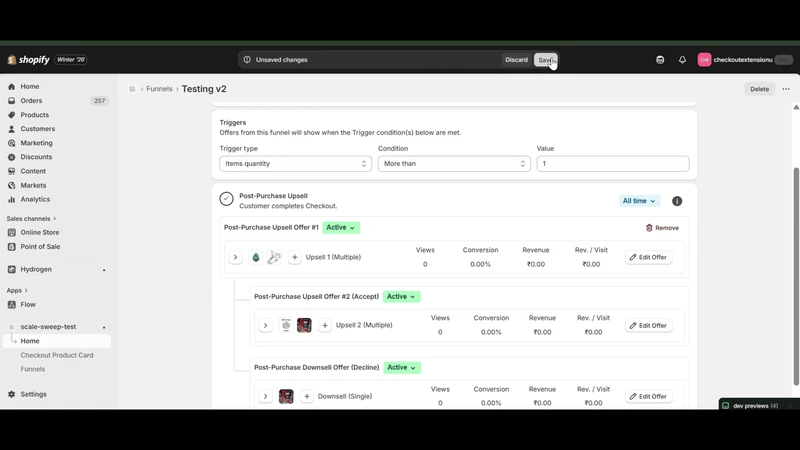The width and height of the screenshot is (800, 450).
Task: Select Home under scale-sweep-test
Action: point(58,341)
